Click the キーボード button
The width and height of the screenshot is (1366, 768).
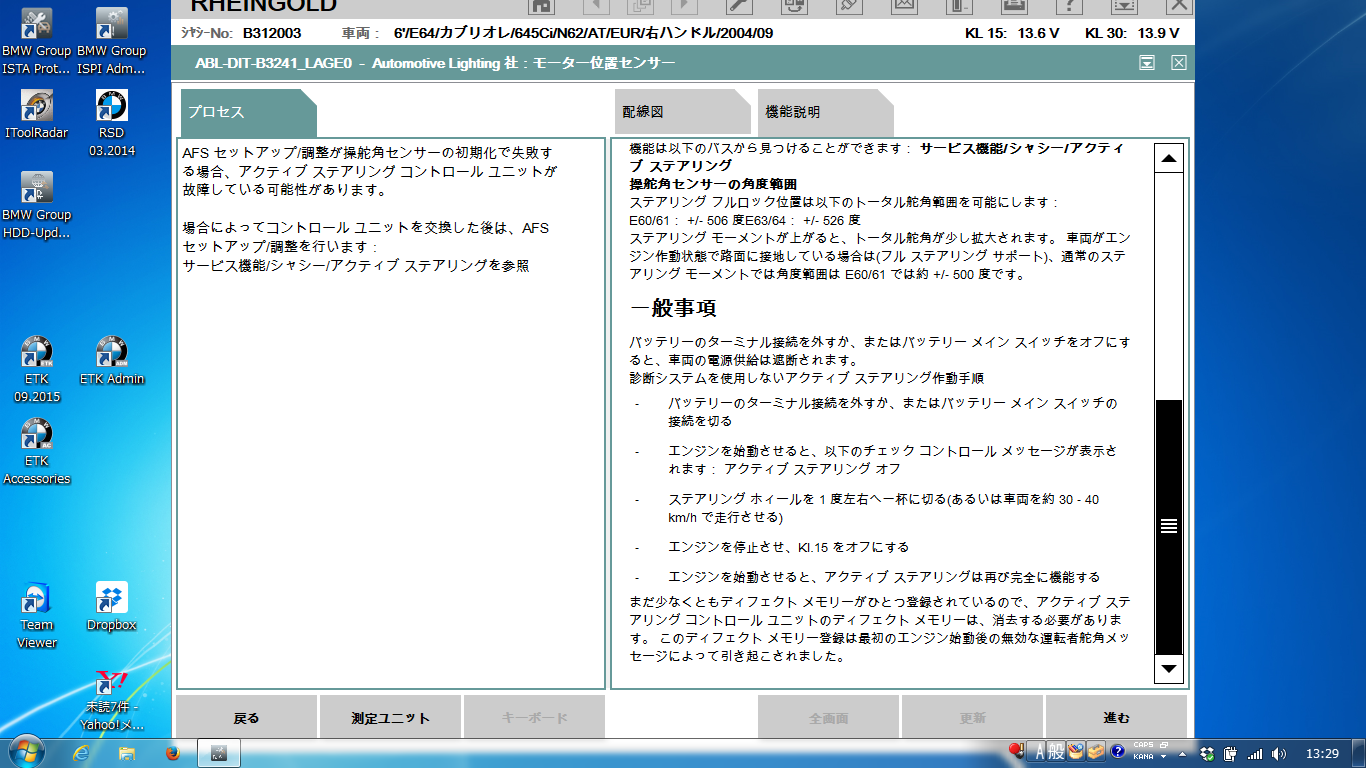point(534,718)
